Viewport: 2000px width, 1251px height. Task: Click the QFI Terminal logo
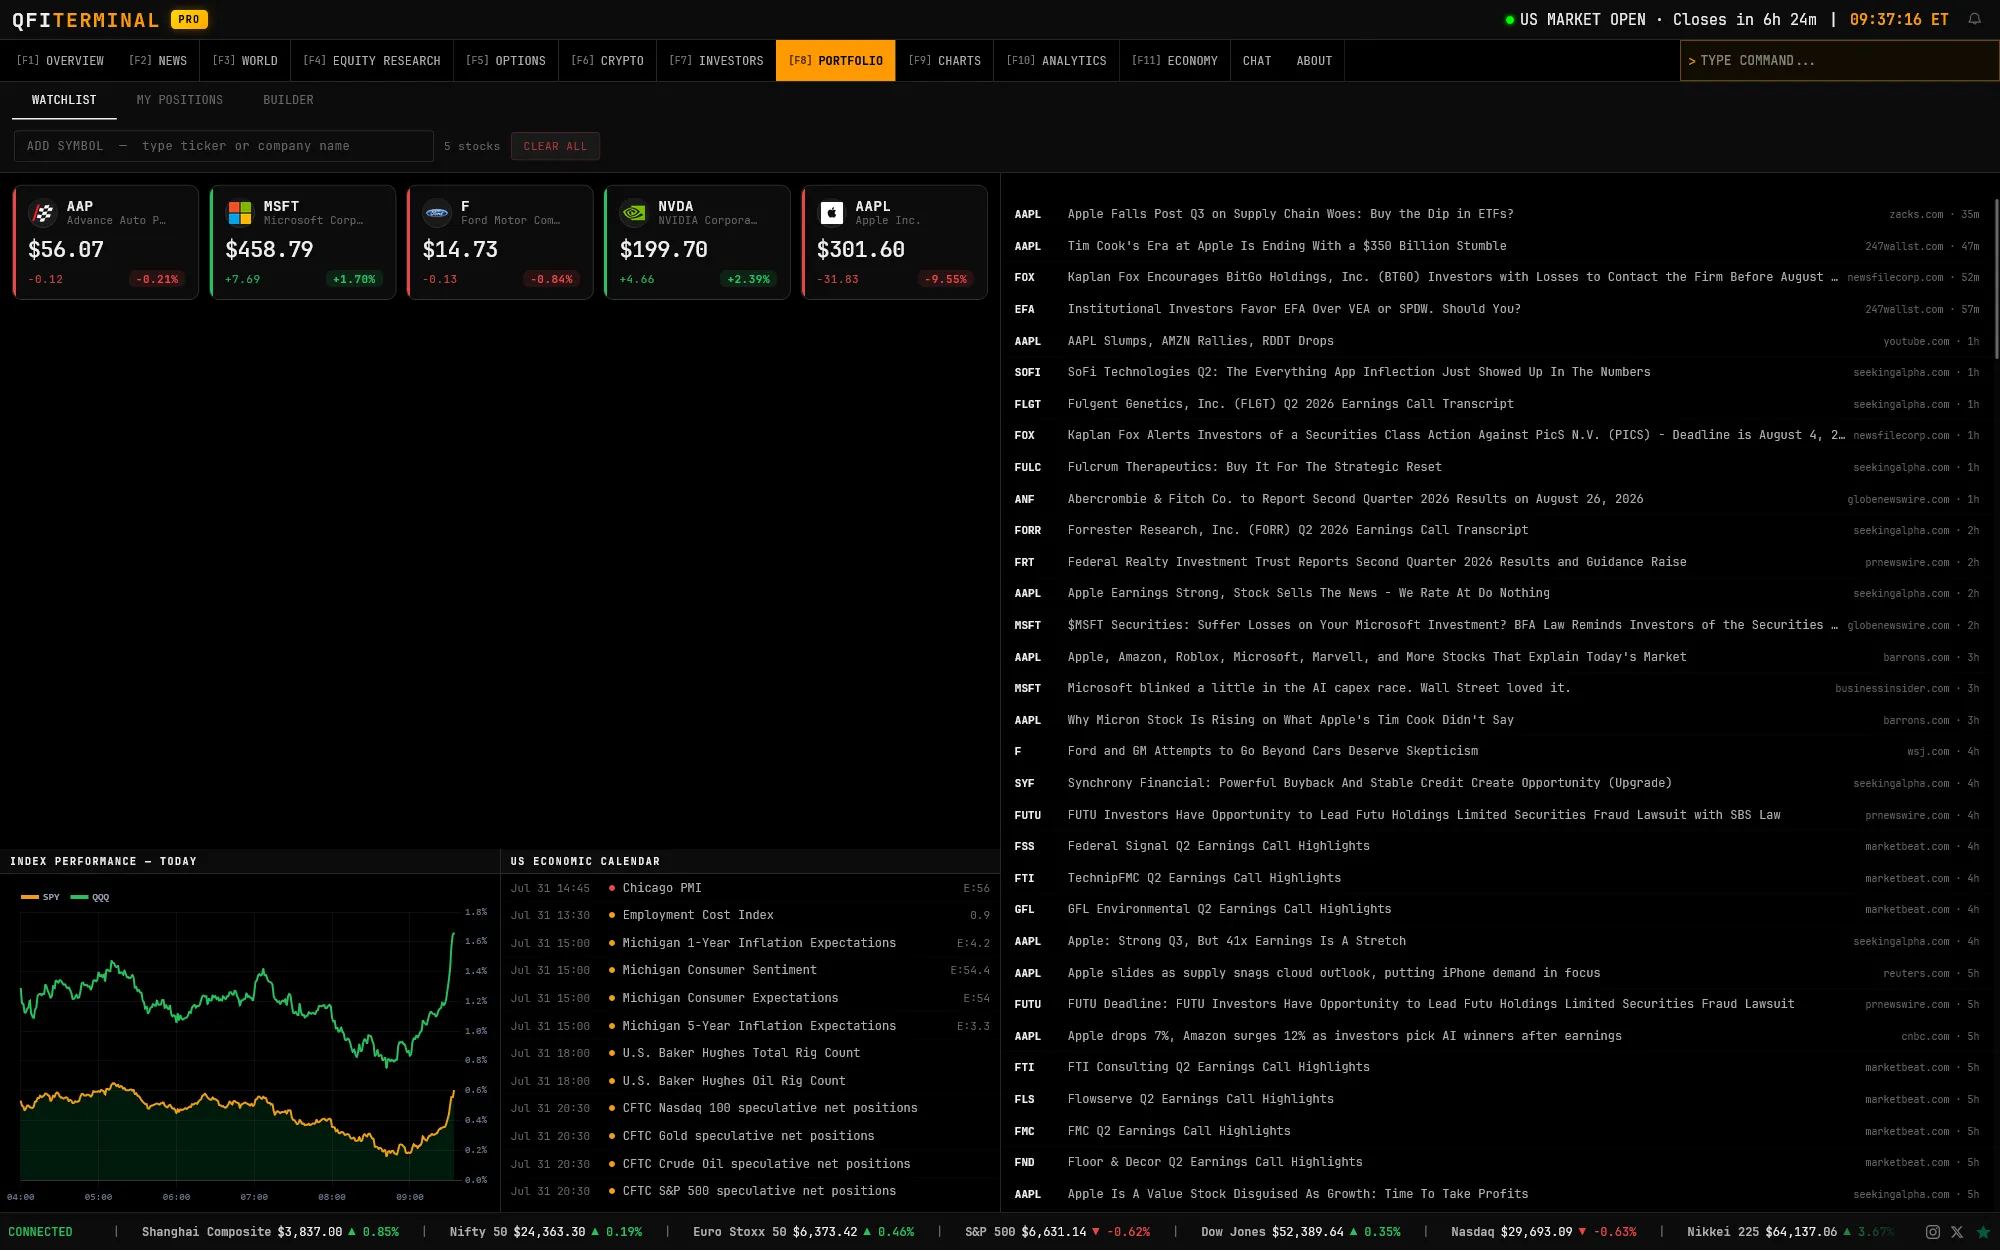[85, 20]
